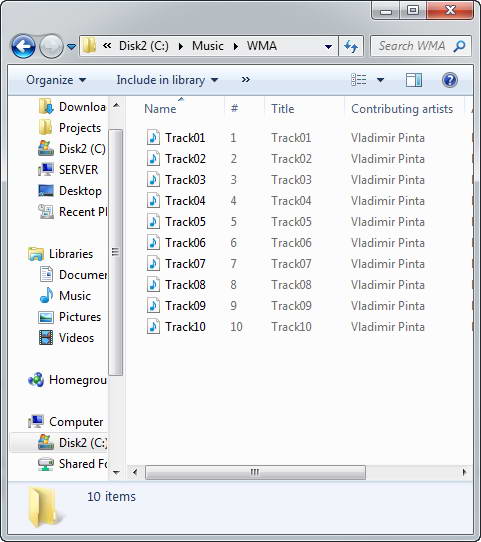Screen dimensions: 481x542
Task: Select file name Track09
Action: [185, 306]
